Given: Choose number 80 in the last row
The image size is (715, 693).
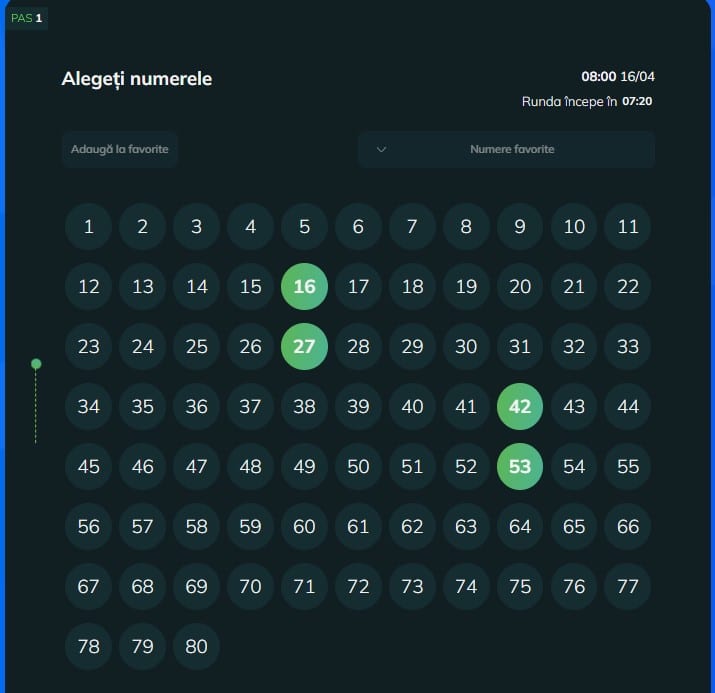Looking at the screenshot, I should [x=197, y=646].
